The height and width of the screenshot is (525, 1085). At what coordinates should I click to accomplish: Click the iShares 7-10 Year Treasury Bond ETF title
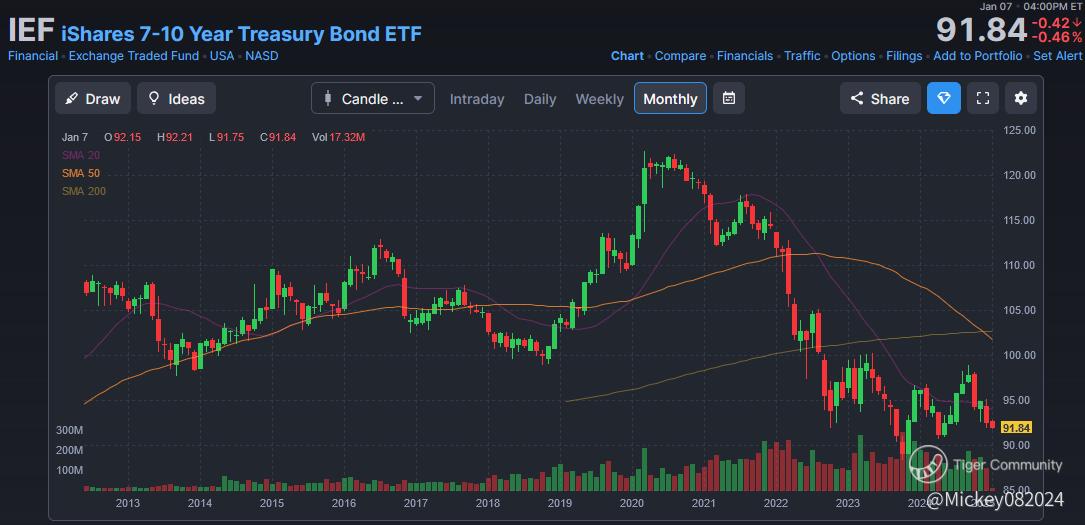coord(241,33)
